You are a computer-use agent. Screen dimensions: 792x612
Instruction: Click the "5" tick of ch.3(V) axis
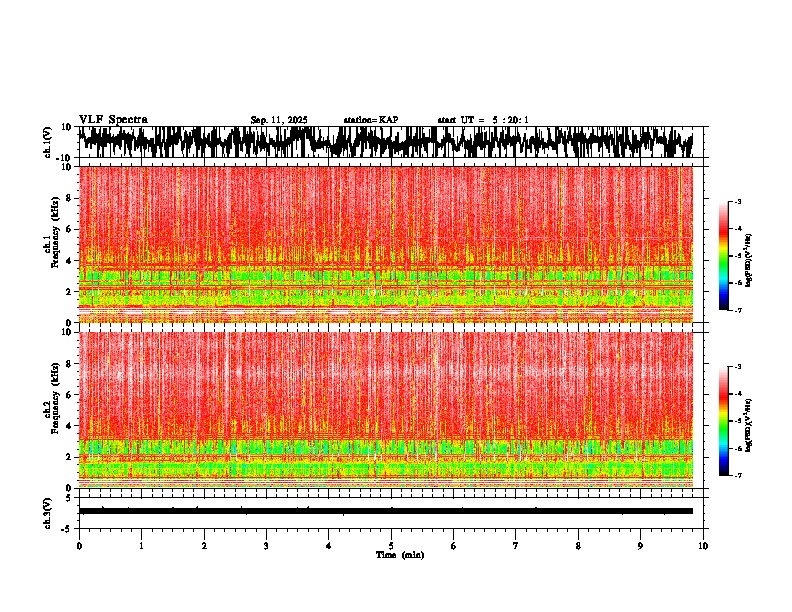click(x=69, y=498)
